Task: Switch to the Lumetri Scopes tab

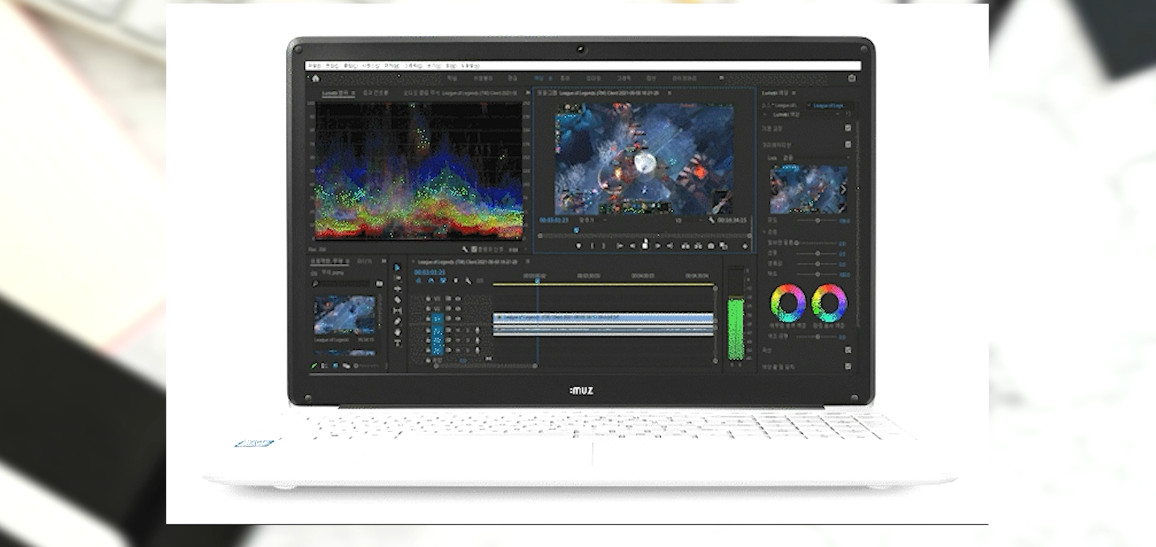Action: tap(337, 94)
